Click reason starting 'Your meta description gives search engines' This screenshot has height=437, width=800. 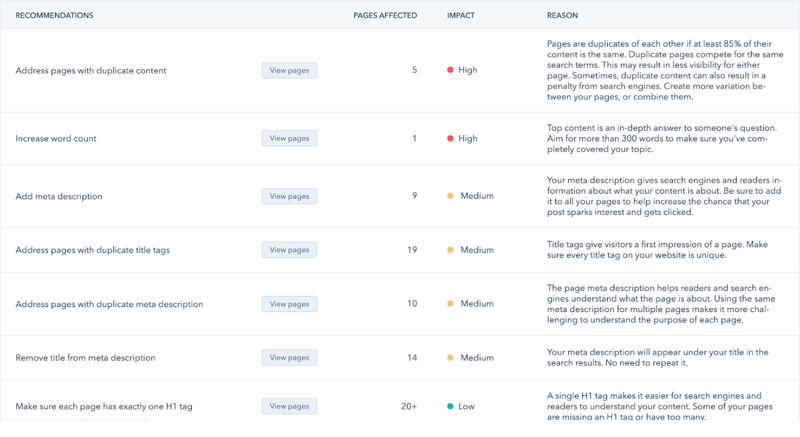(664, 196)
